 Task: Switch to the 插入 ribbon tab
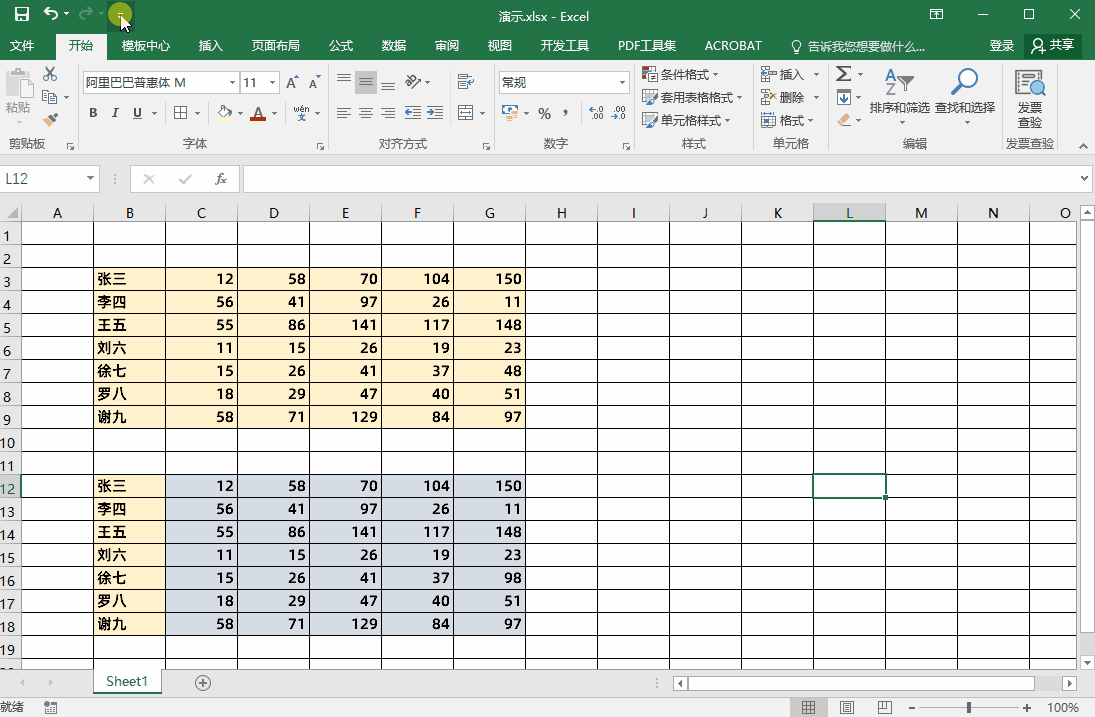[210, 45]
